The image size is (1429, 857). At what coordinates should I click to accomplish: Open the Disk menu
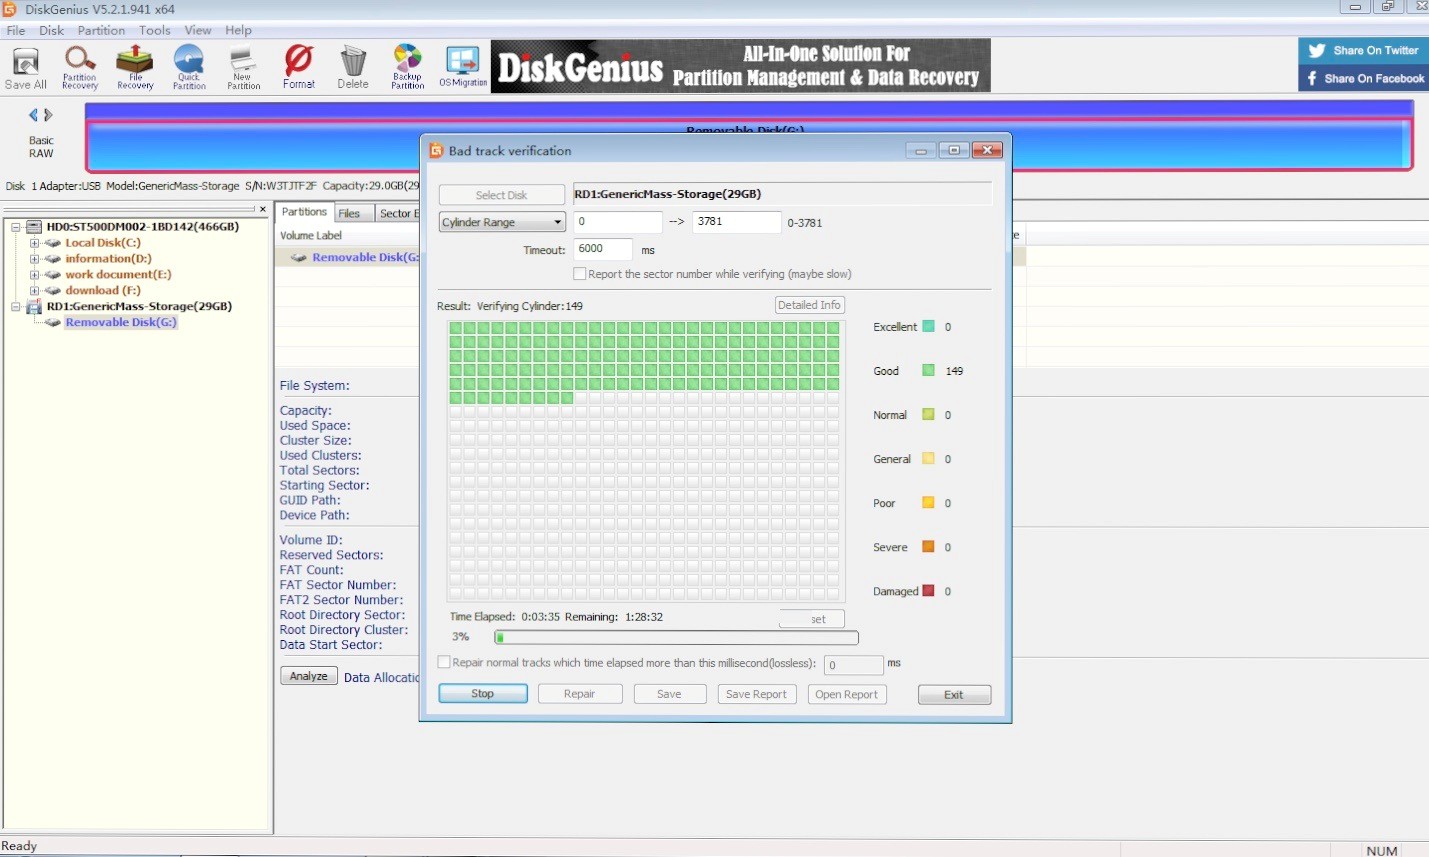[x=52, y=30]
